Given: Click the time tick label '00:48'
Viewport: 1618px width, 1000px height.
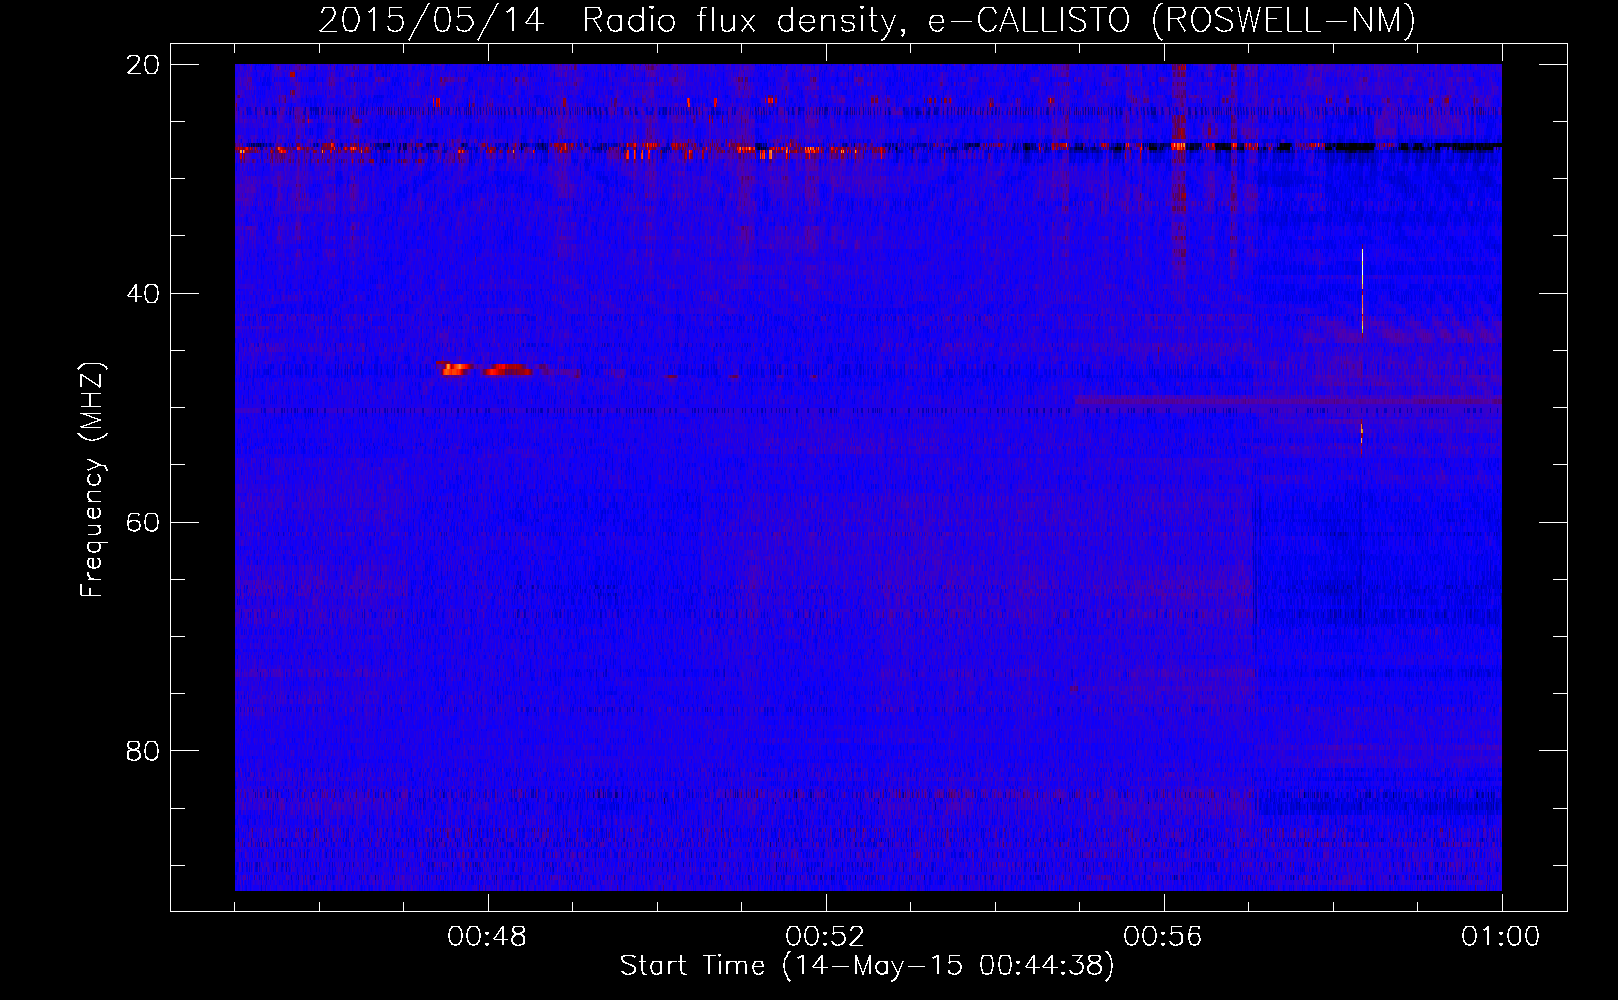Looking at the screenshot, I should [487, 937].
